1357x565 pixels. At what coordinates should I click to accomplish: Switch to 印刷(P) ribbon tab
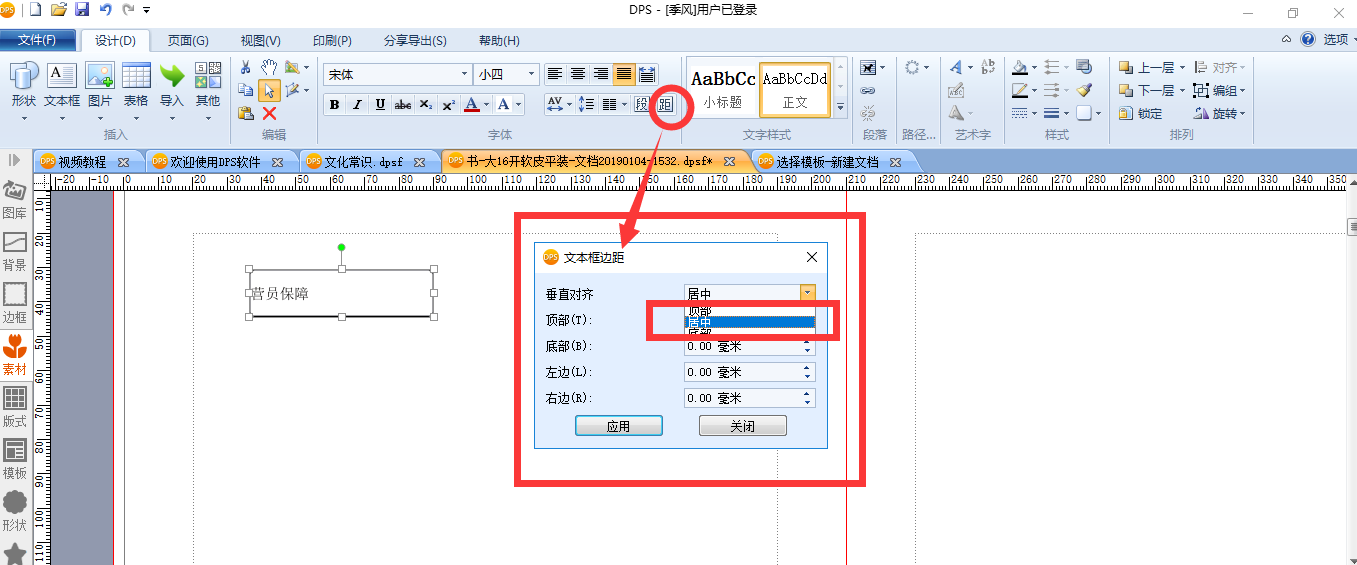(332, 41)
